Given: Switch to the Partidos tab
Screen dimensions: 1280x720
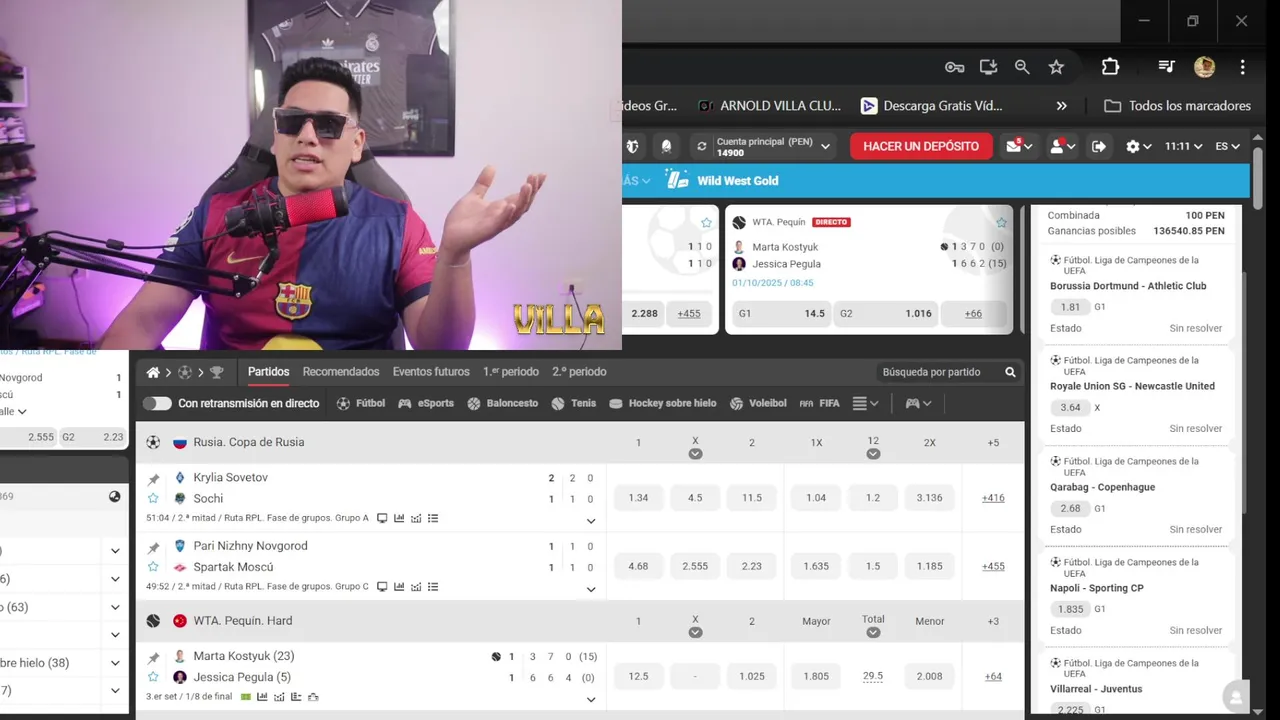Looking at the screenshot, I should 269,372.
